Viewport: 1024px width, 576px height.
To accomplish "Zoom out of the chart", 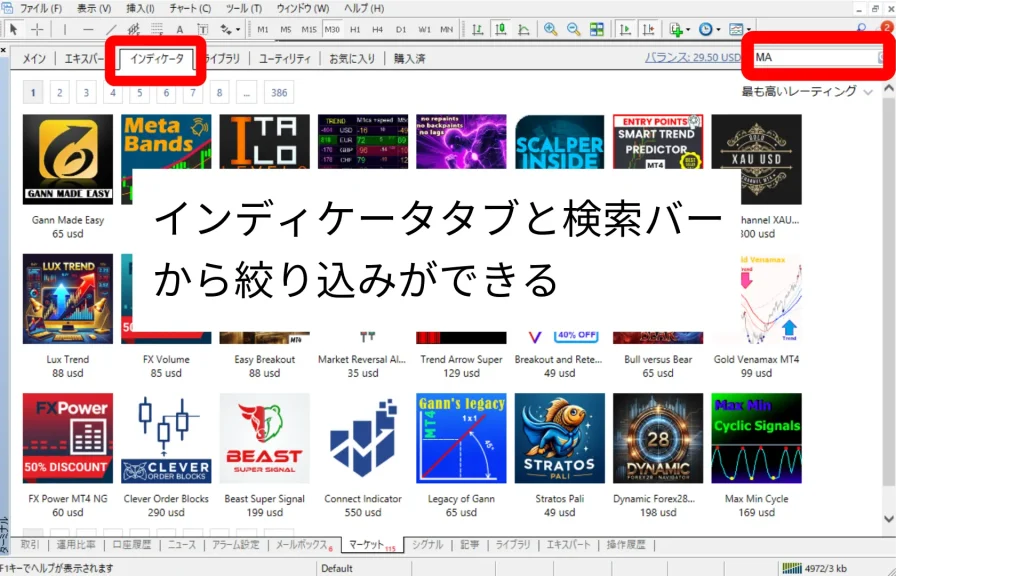I will (573, 29).
